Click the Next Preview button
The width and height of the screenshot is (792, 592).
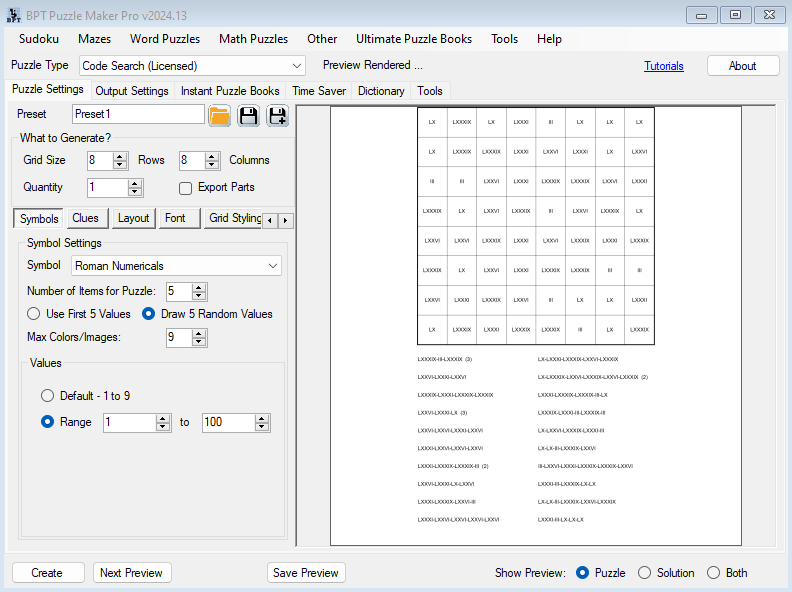[132, 573]
